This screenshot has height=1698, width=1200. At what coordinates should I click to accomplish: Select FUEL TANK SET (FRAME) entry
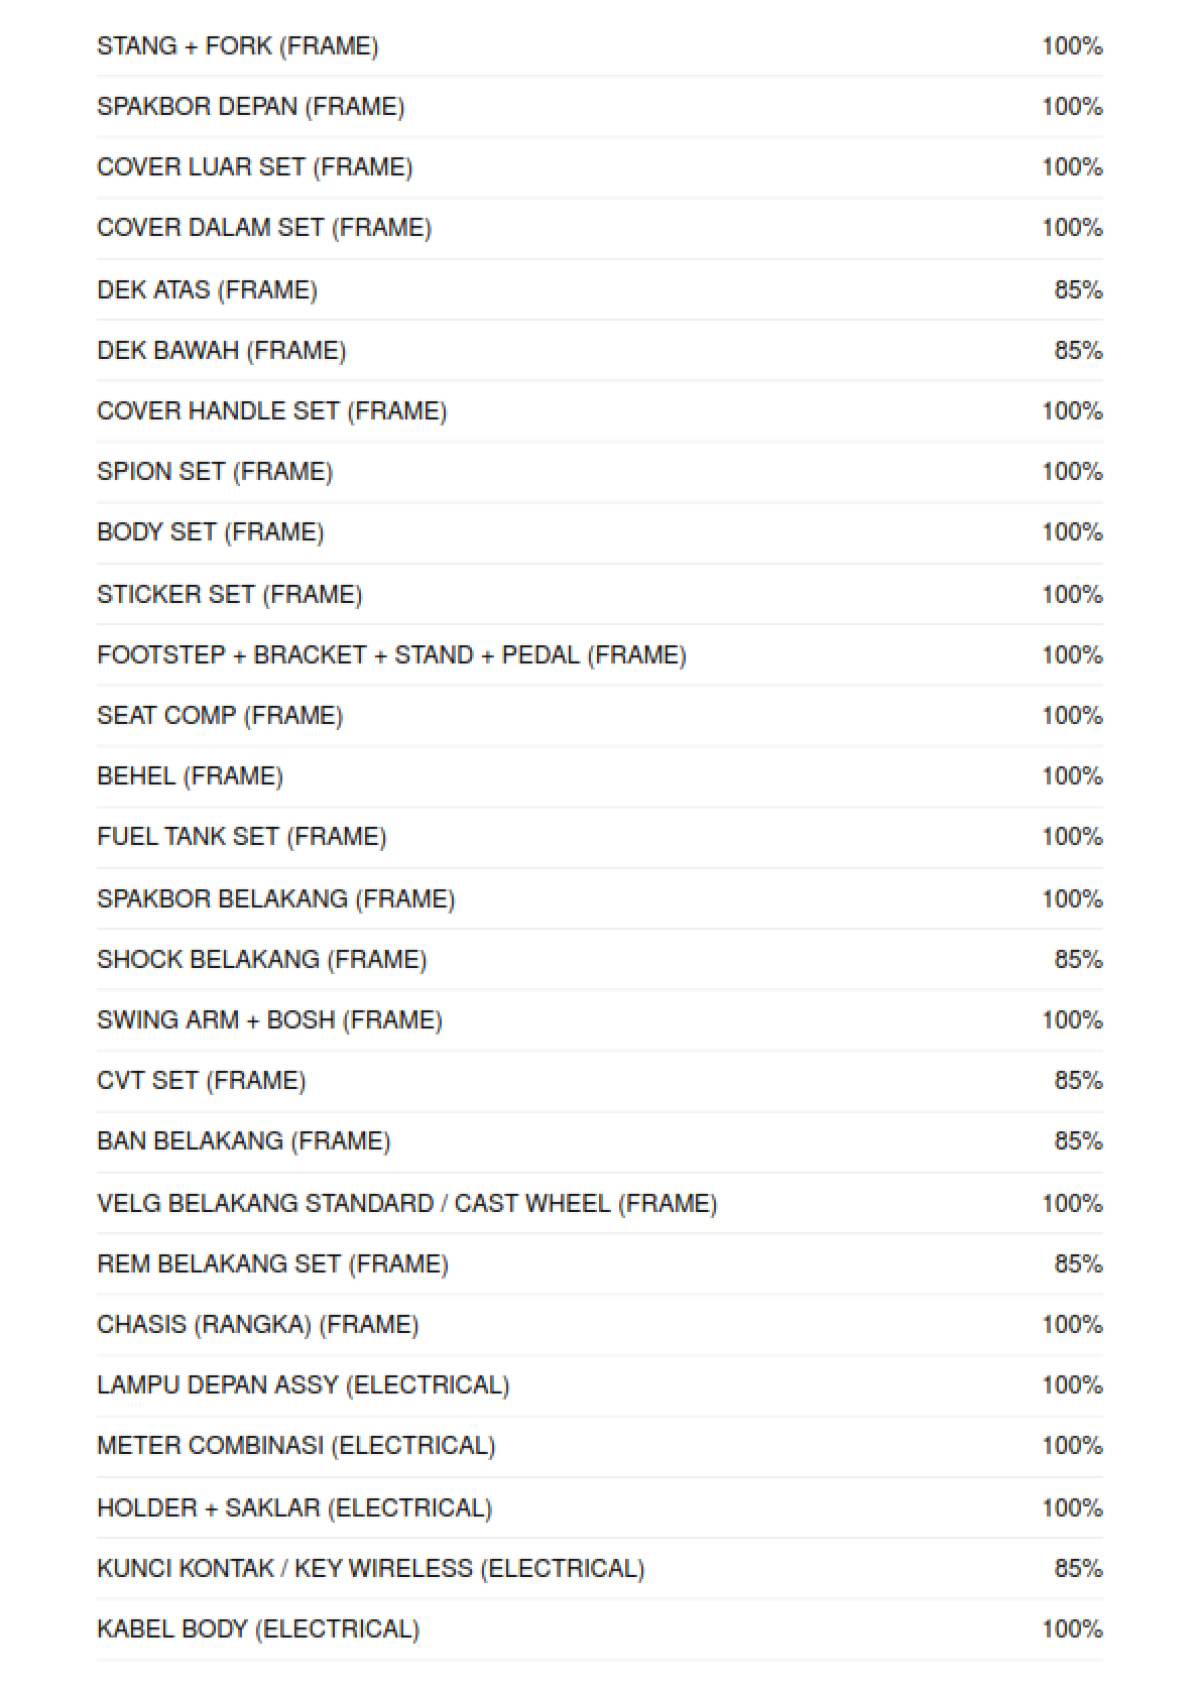point(241,837)
